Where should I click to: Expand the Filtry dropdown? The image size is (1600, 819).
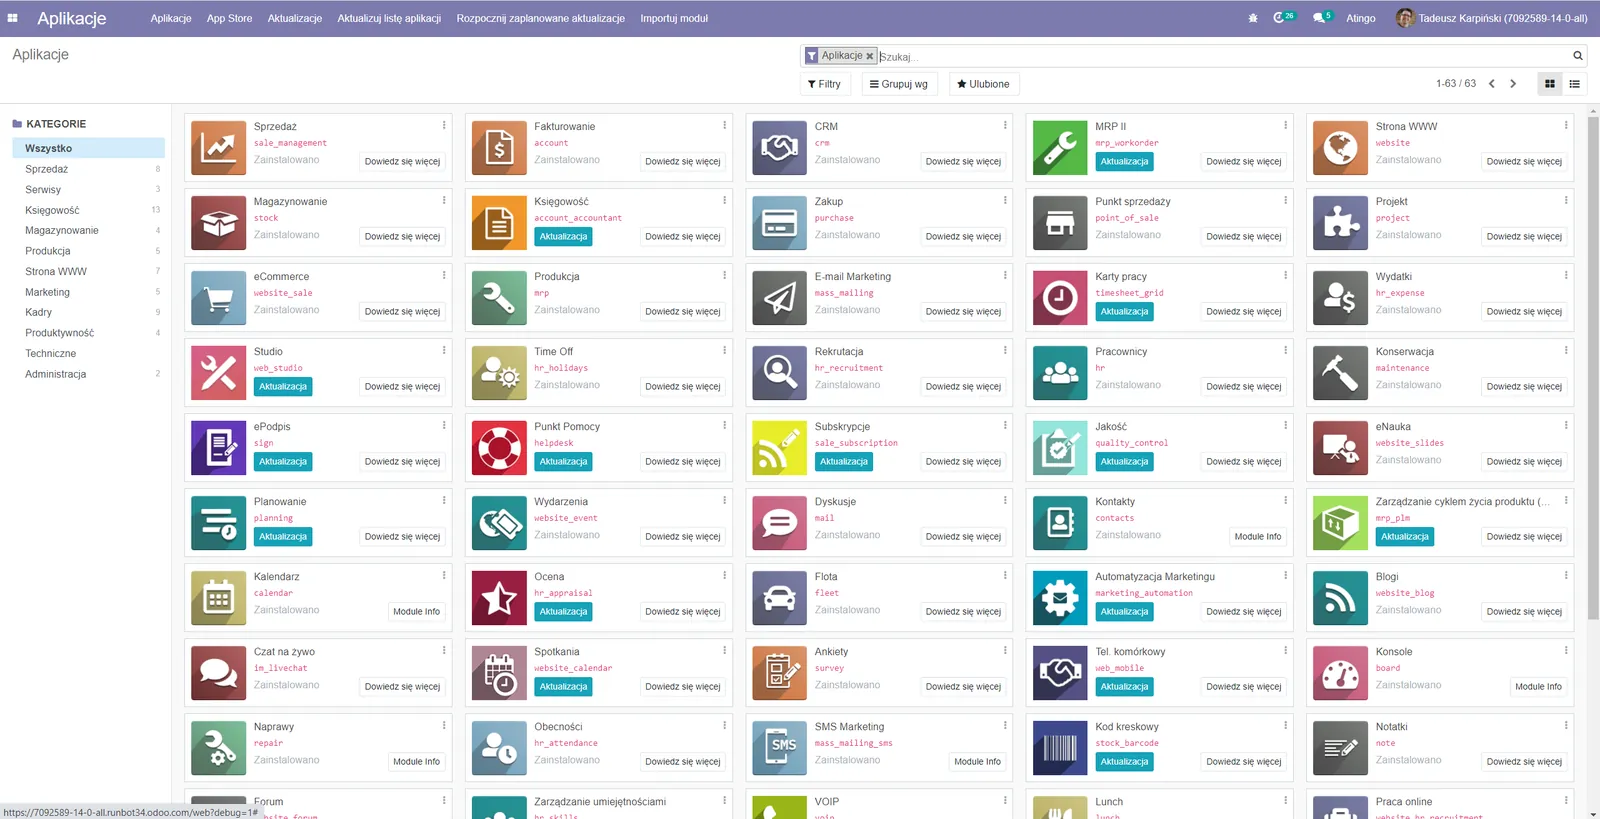click(825, 84)
